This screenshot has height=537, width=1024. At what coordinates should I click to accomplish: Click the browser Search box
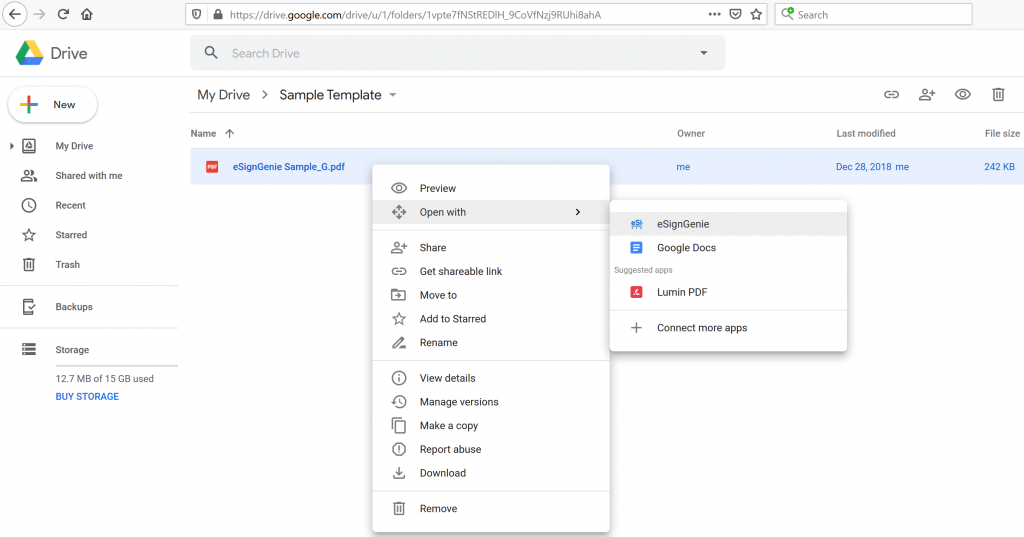873,14
